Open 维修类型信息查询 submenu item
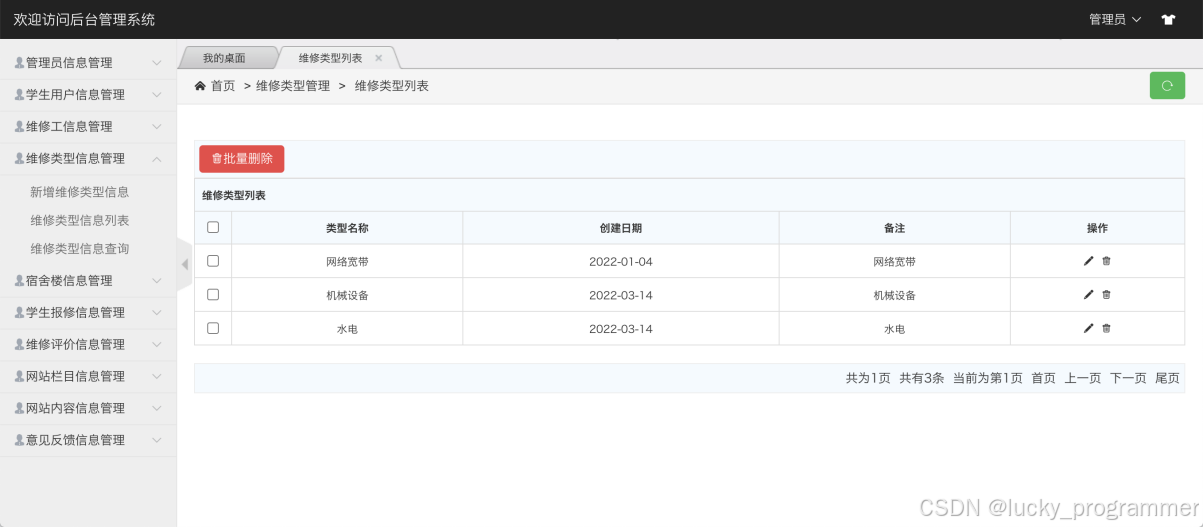Image resolution: width=1203 pixels, height=527 pixels. point(80,248)
